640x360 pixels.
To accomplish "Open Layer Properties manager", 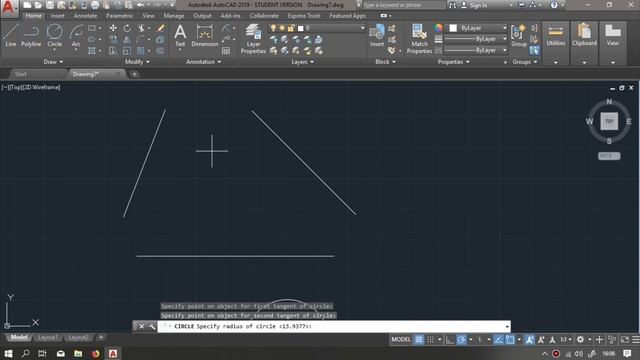I will [x=253, y=39].
